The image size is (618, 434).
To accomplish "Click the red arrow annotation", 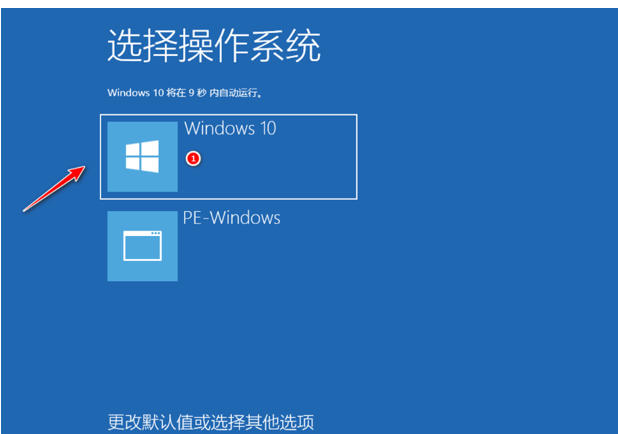I will click(54, 188).
